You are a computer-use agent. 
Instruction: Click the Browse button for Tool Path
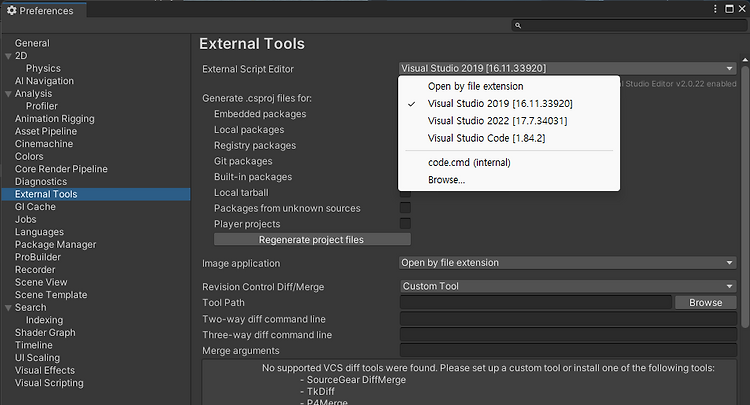pyautogui.click(x=706, y=302)
